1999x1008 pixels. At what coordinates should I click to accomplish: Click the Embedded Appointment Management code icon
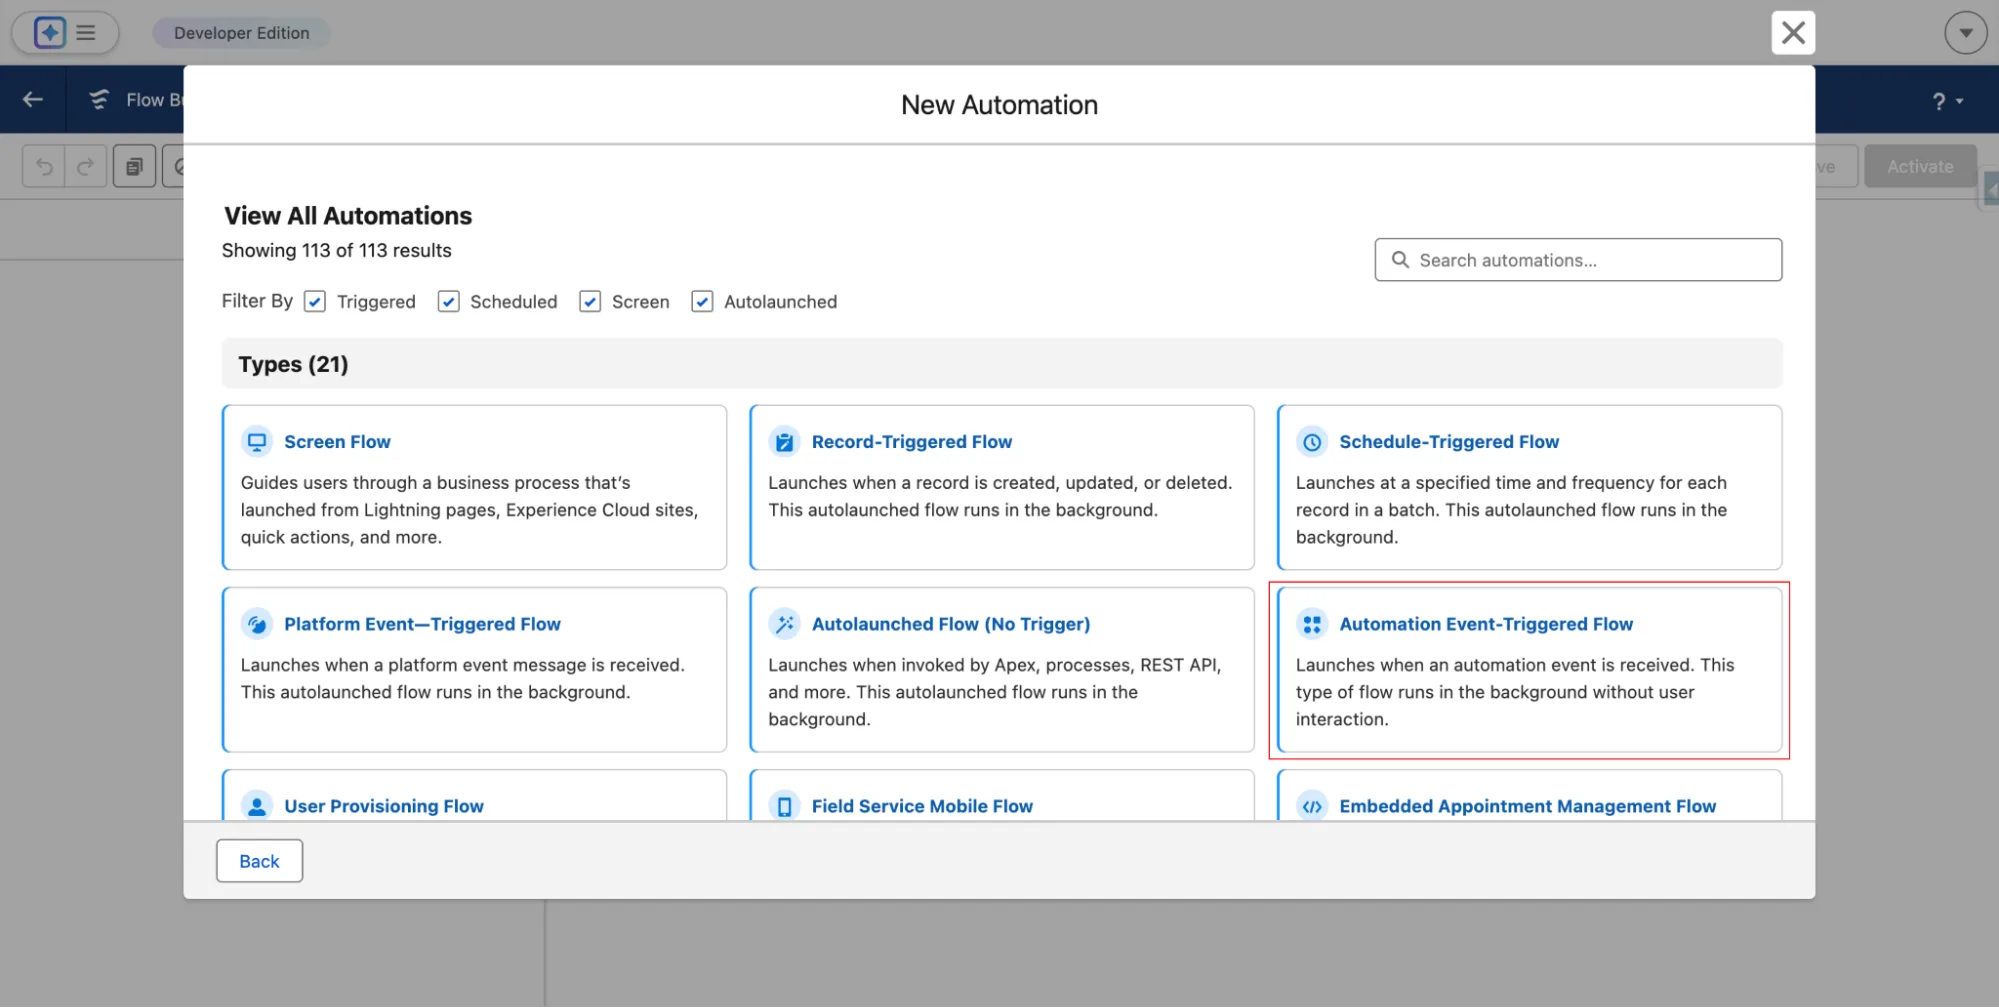[1312, 805]
